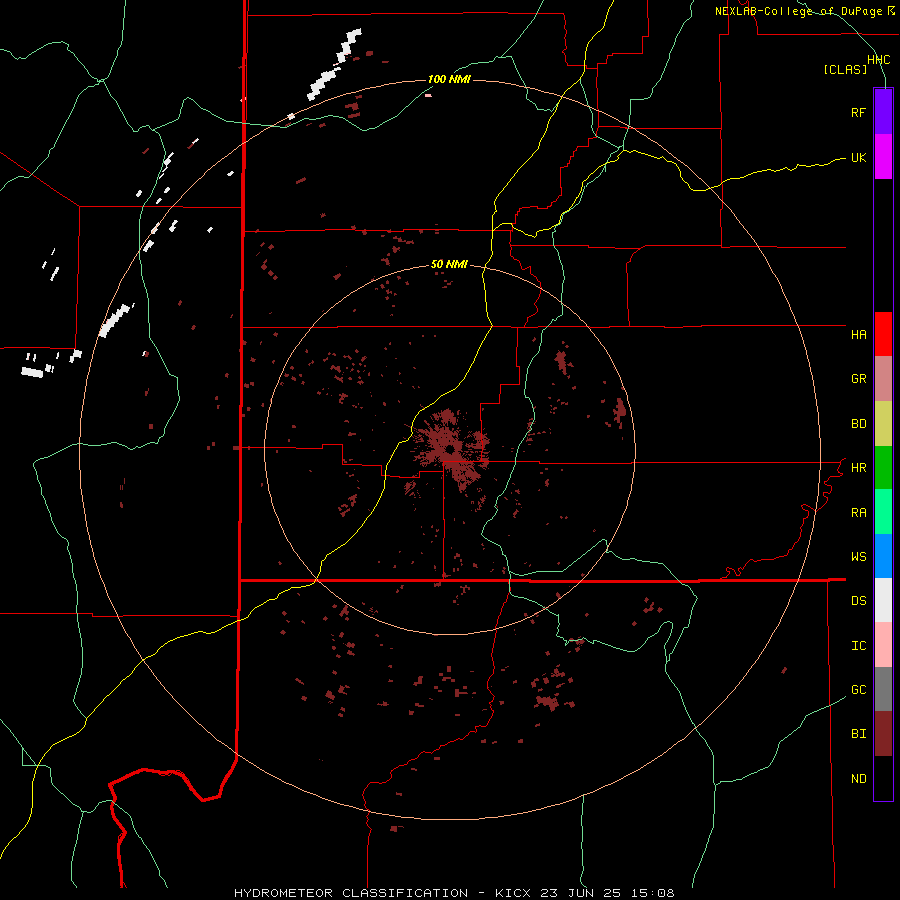This screenshot has width=900, height=900.
Task: Click the [CLAS] units label
Action: click(845, 70)
